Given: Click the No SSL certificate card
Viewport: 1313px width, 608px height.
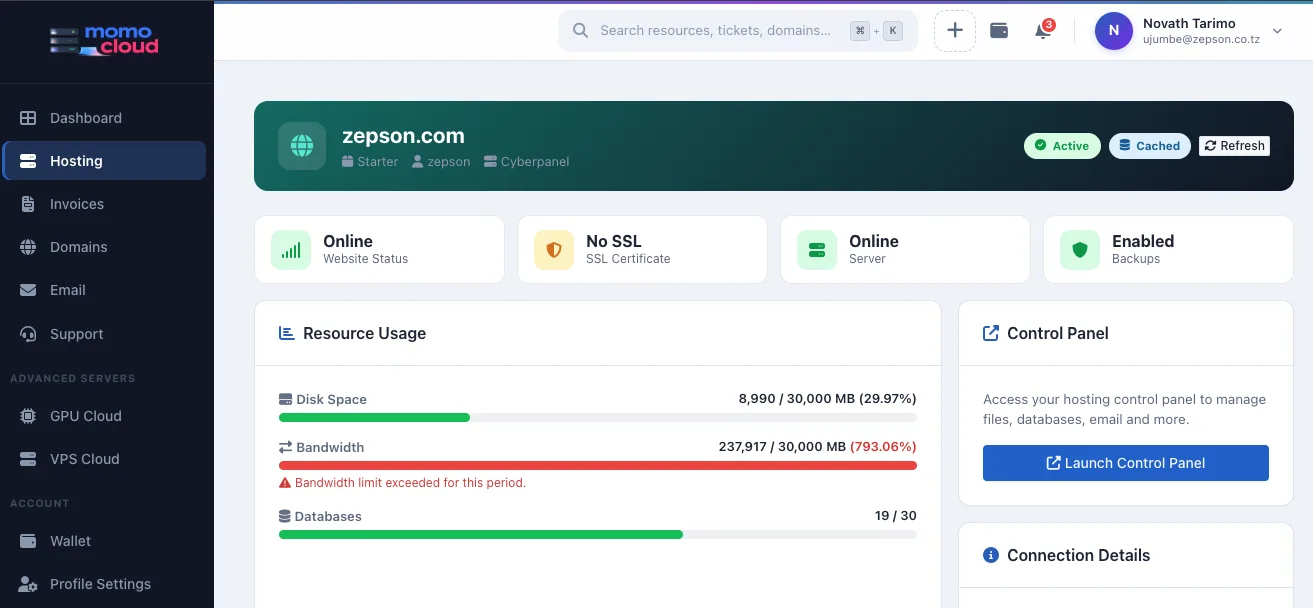Looking at the screenshot, I should tap(642, 249).
